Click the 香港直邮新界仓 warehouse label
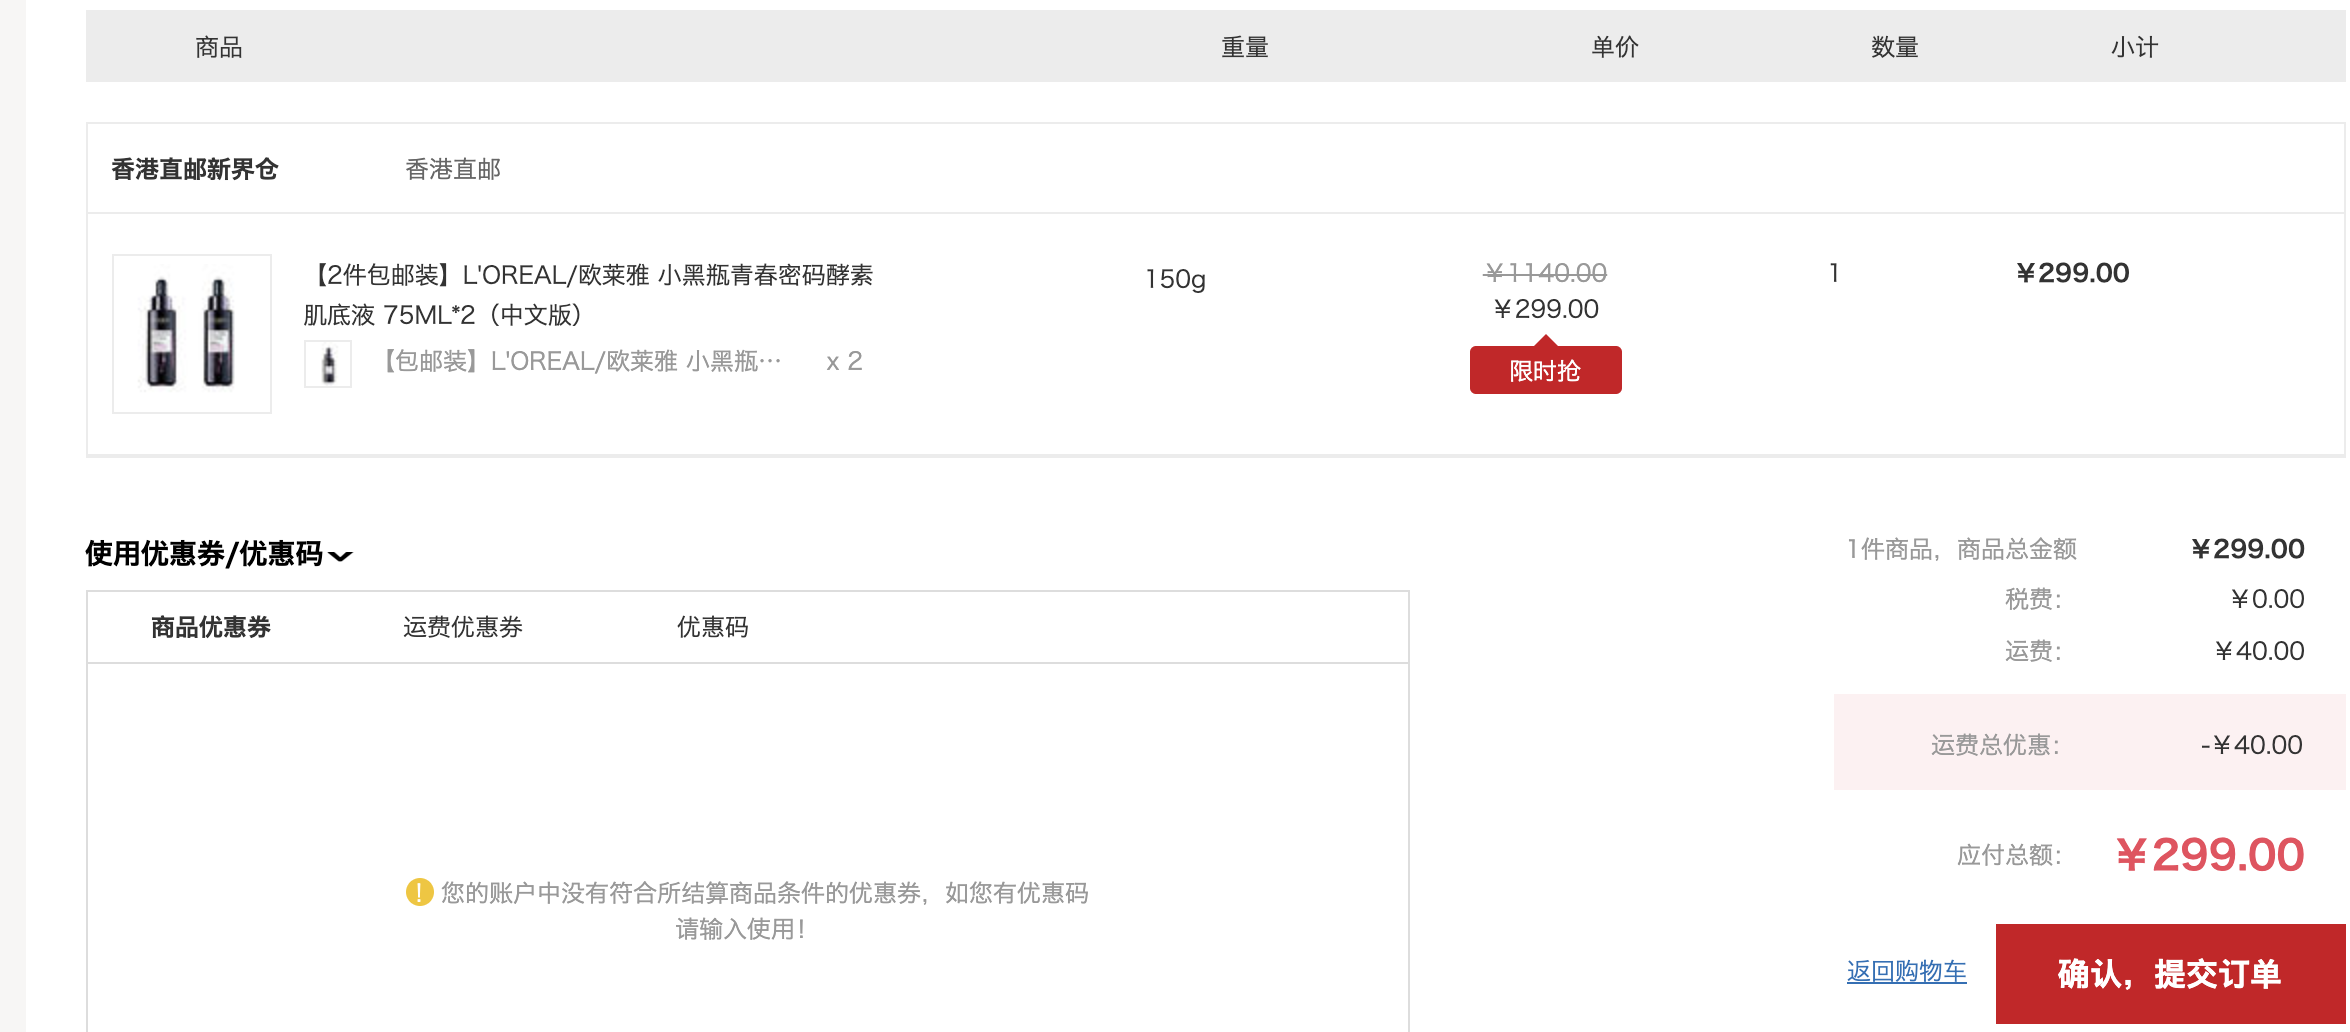 click(195, 169)
